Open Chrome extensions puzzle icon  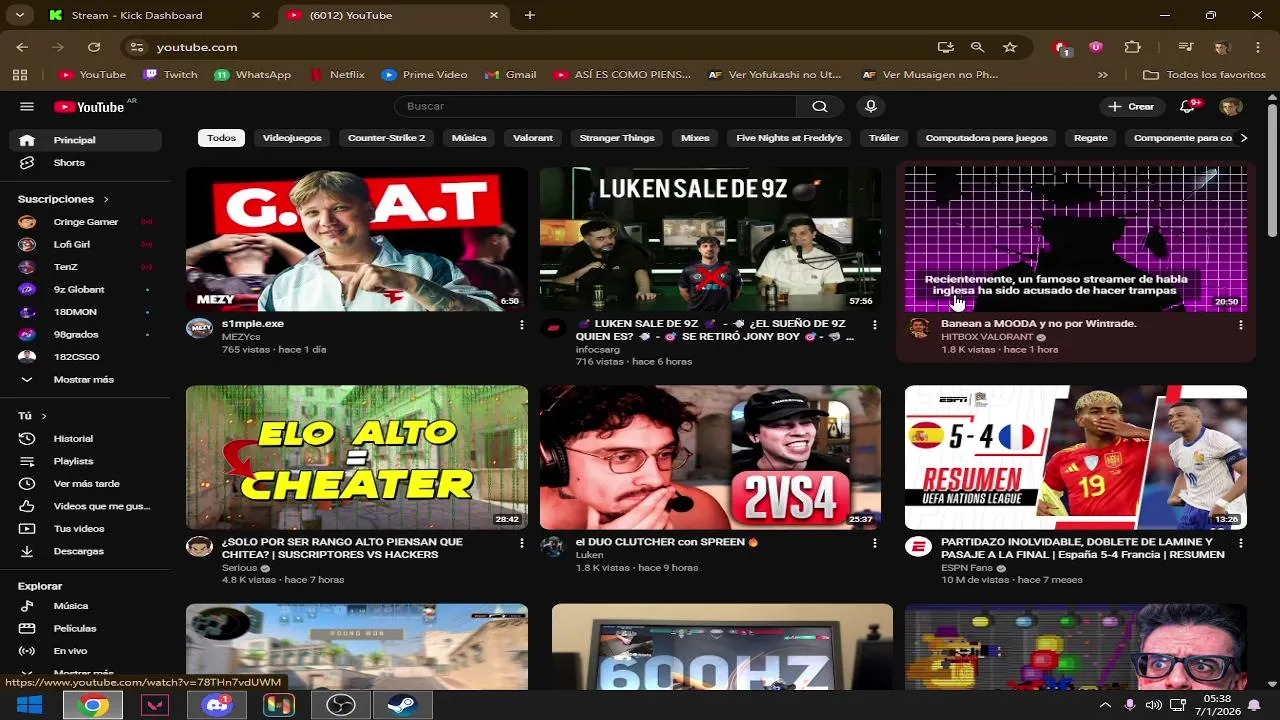[1132, 47]
